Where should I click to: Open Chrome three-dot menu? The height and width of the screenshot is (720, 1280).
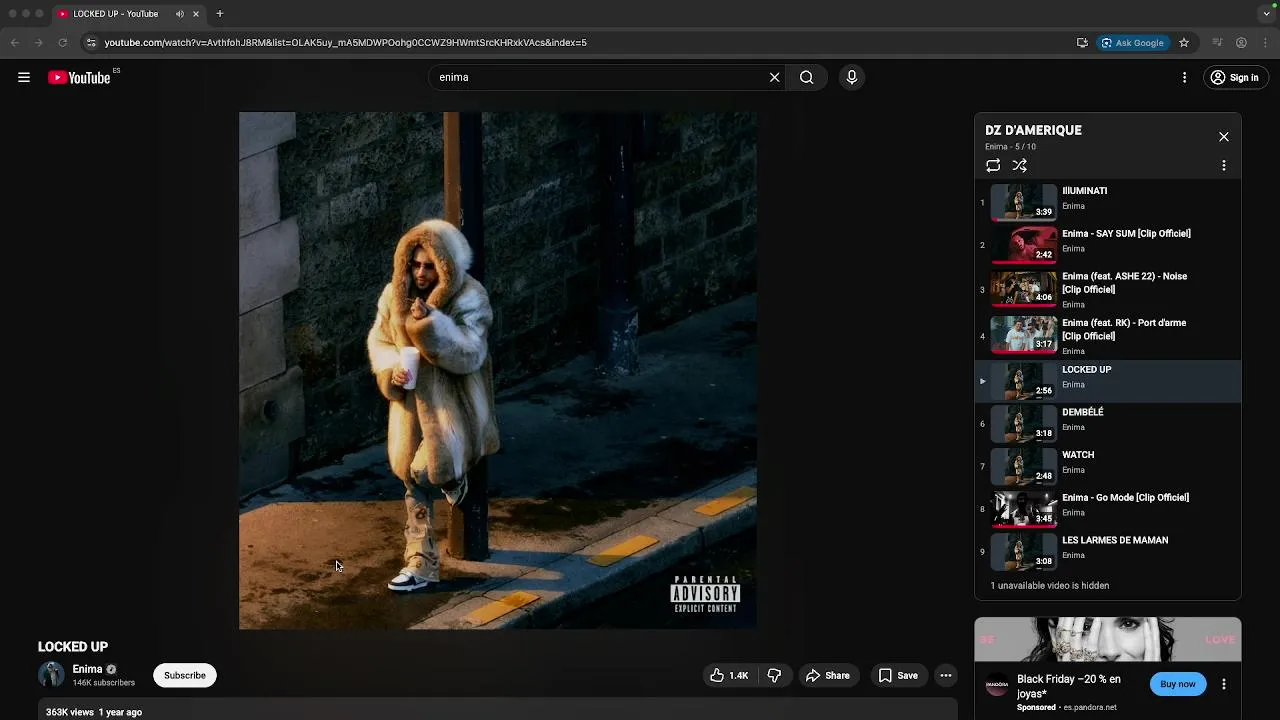1265,43
